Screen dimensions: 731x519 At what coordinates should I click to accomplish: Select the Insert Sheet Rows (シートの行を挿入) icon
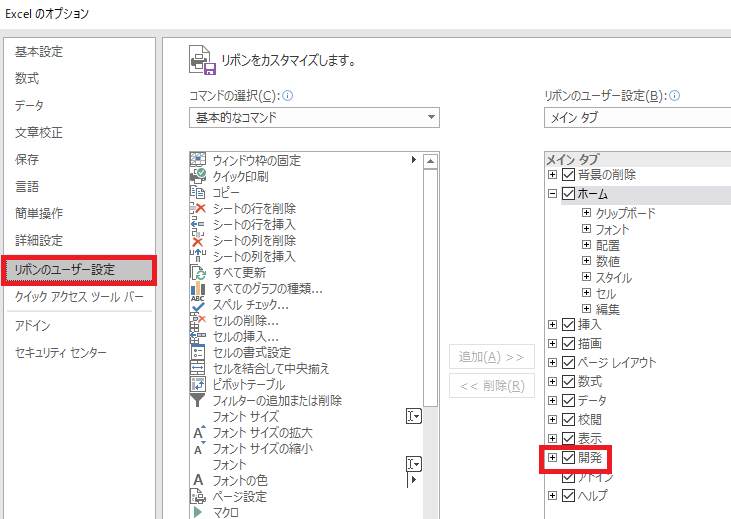point(198,224)
